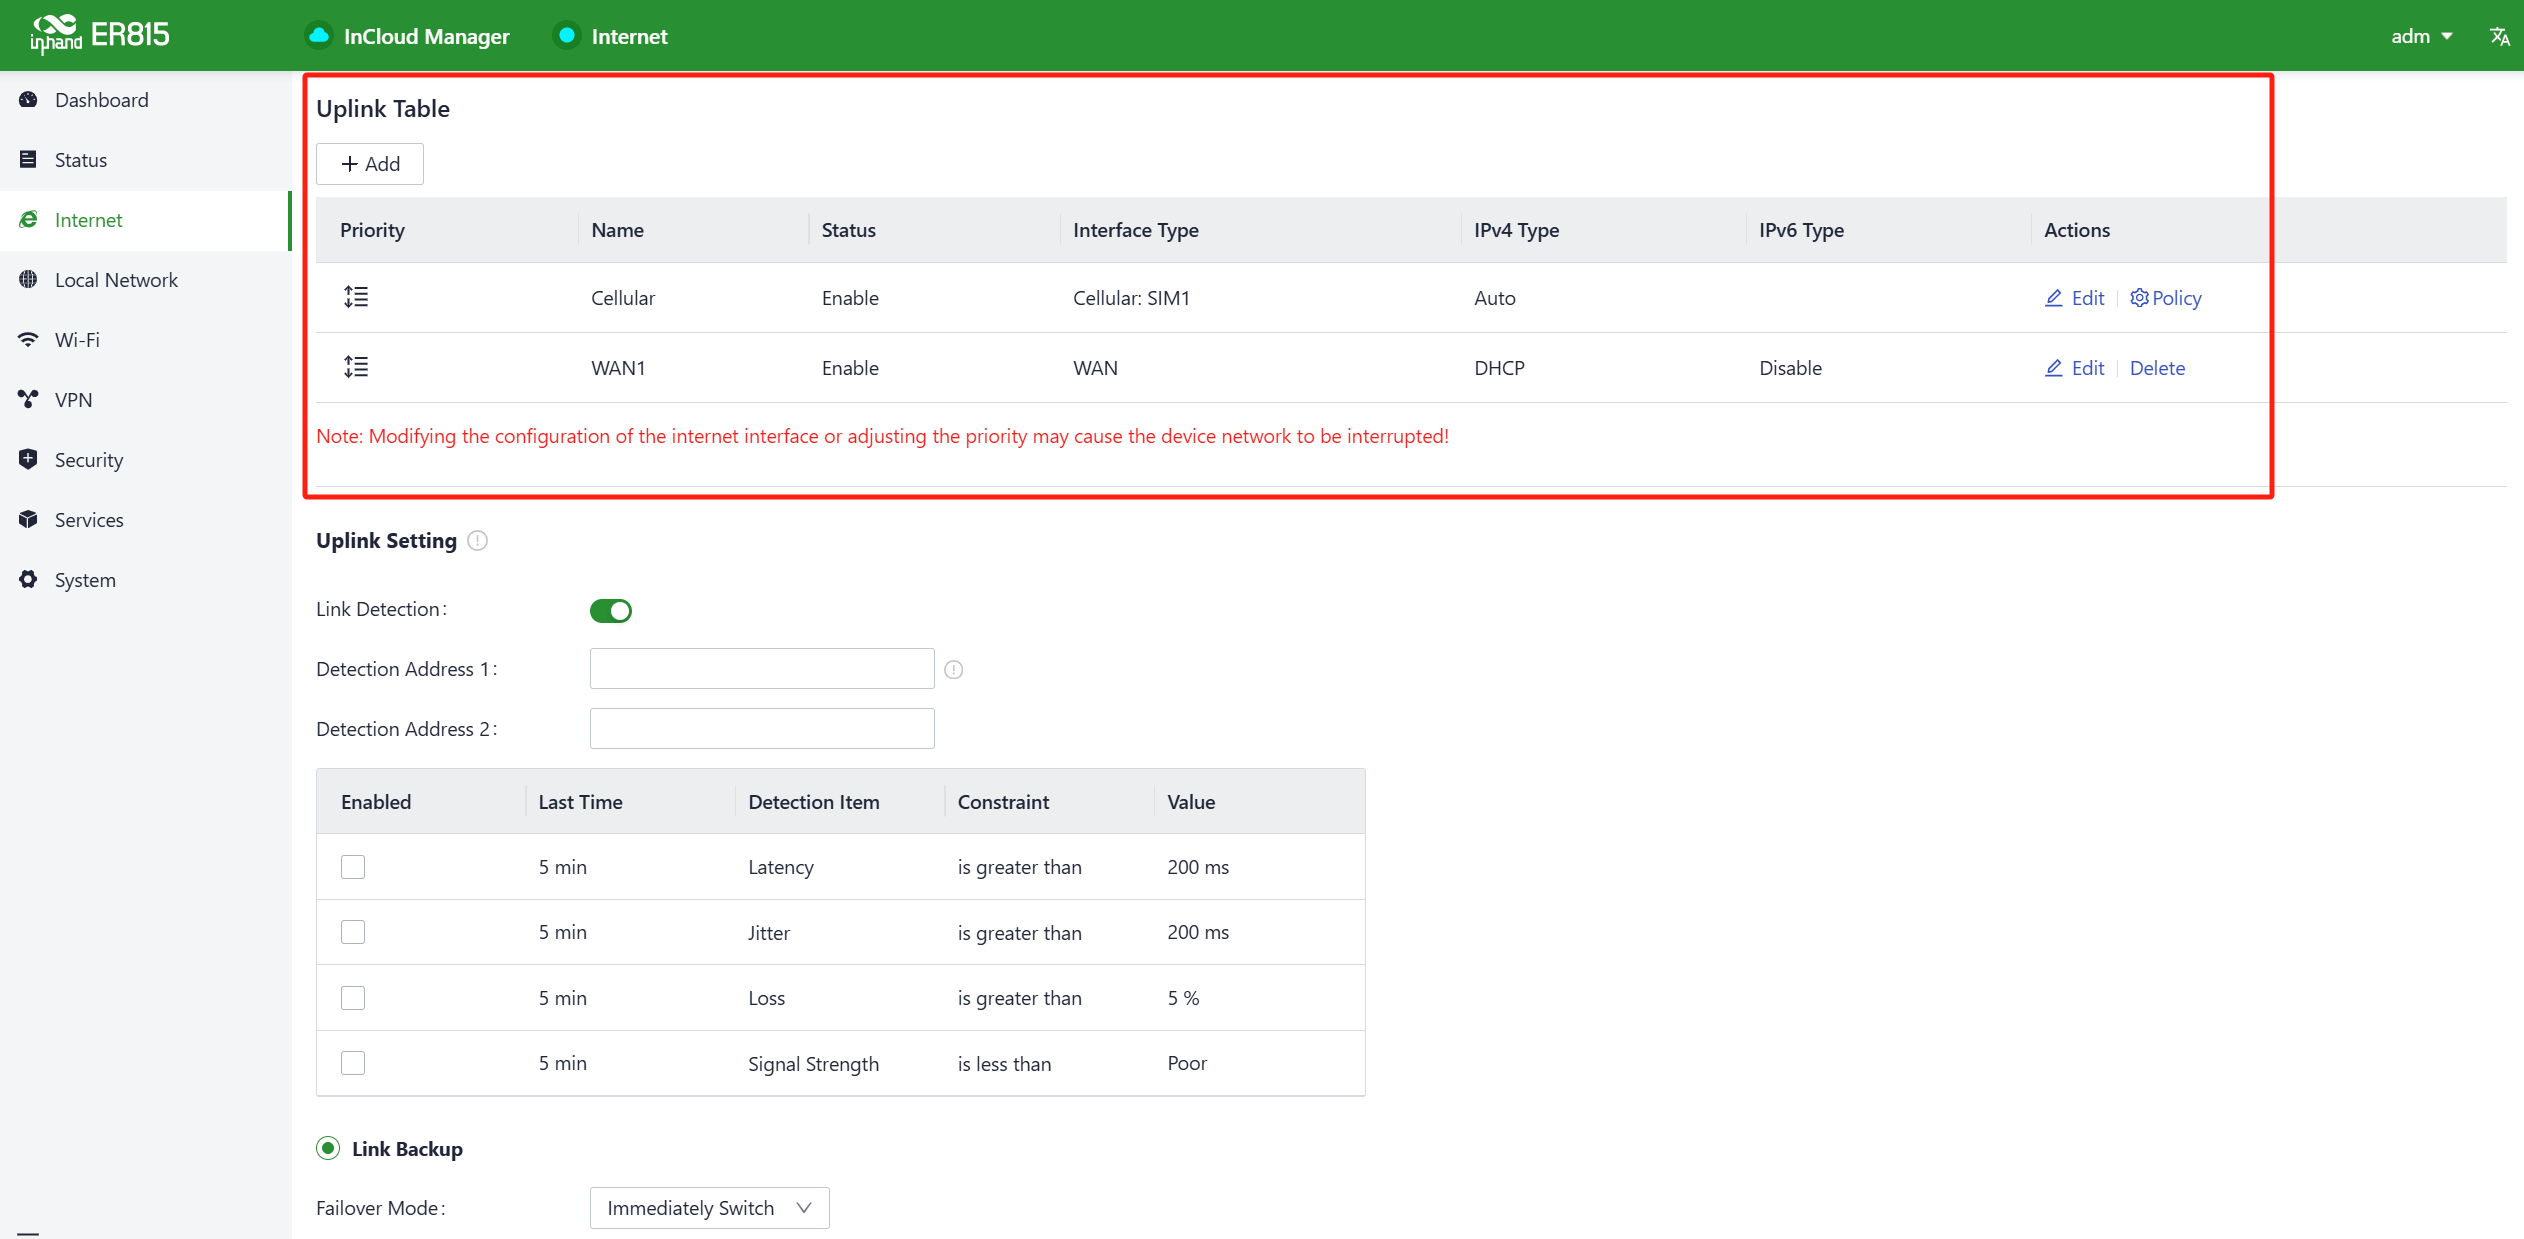This screenshot has height=1239, width=2524.
Task: Open the Security menu in sidebar
Action: pyautogui.click(x=89, y=460)
